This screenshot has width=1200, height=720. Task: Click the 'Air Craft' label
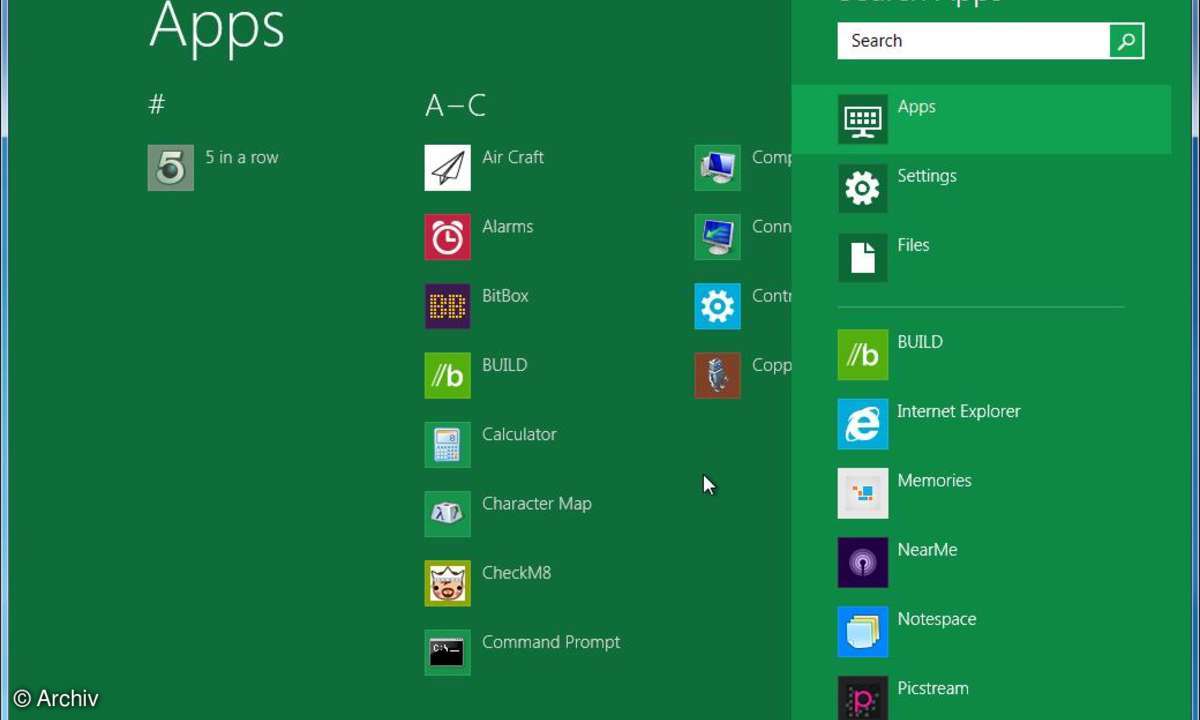click(x=513, y=157)
